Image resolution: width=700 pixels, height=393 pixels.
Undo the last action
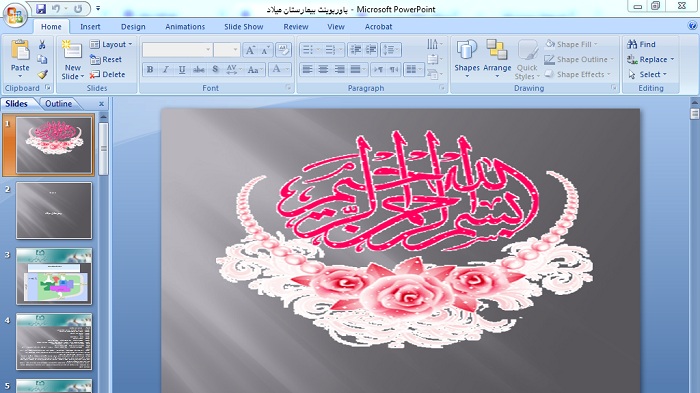pyautogui.click(x=56, y=8)
